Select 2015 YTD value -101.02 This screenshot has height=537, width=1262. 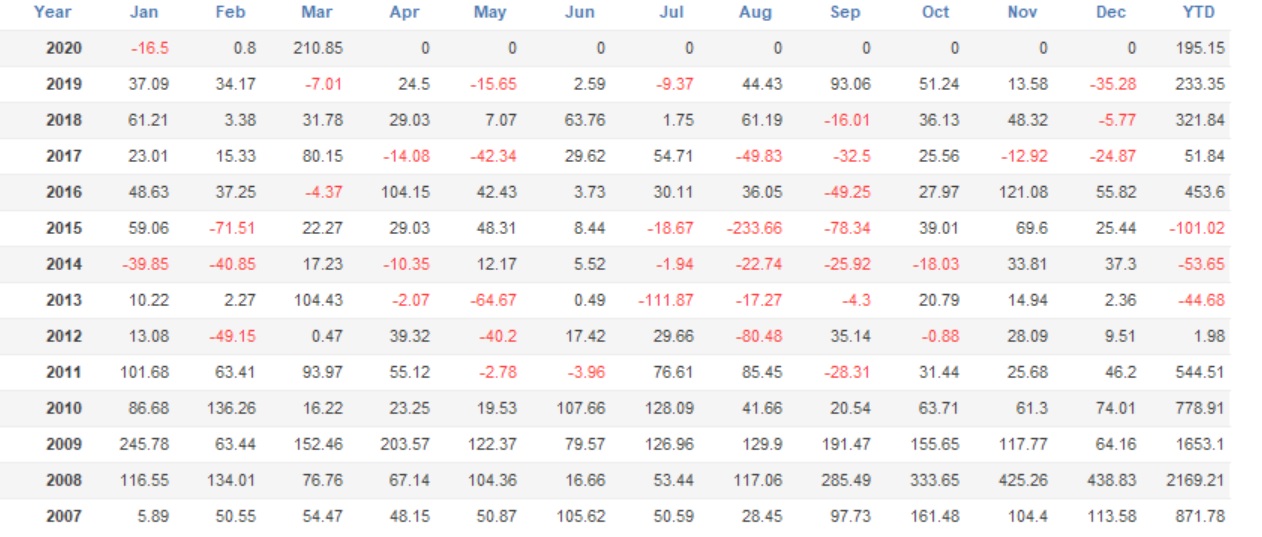(x=1197, y=228)
